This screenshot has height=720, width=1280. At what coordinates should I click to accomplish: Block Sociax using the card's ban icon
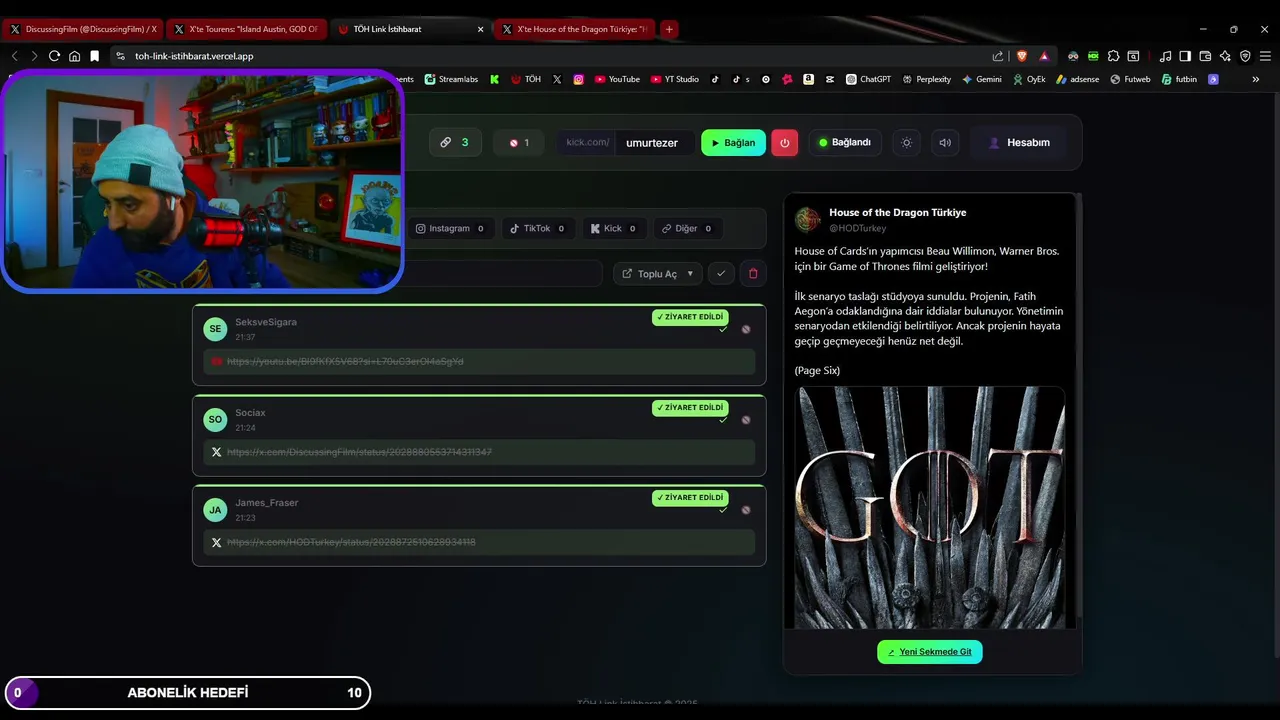pyautogui.click(x=746, y=420)
